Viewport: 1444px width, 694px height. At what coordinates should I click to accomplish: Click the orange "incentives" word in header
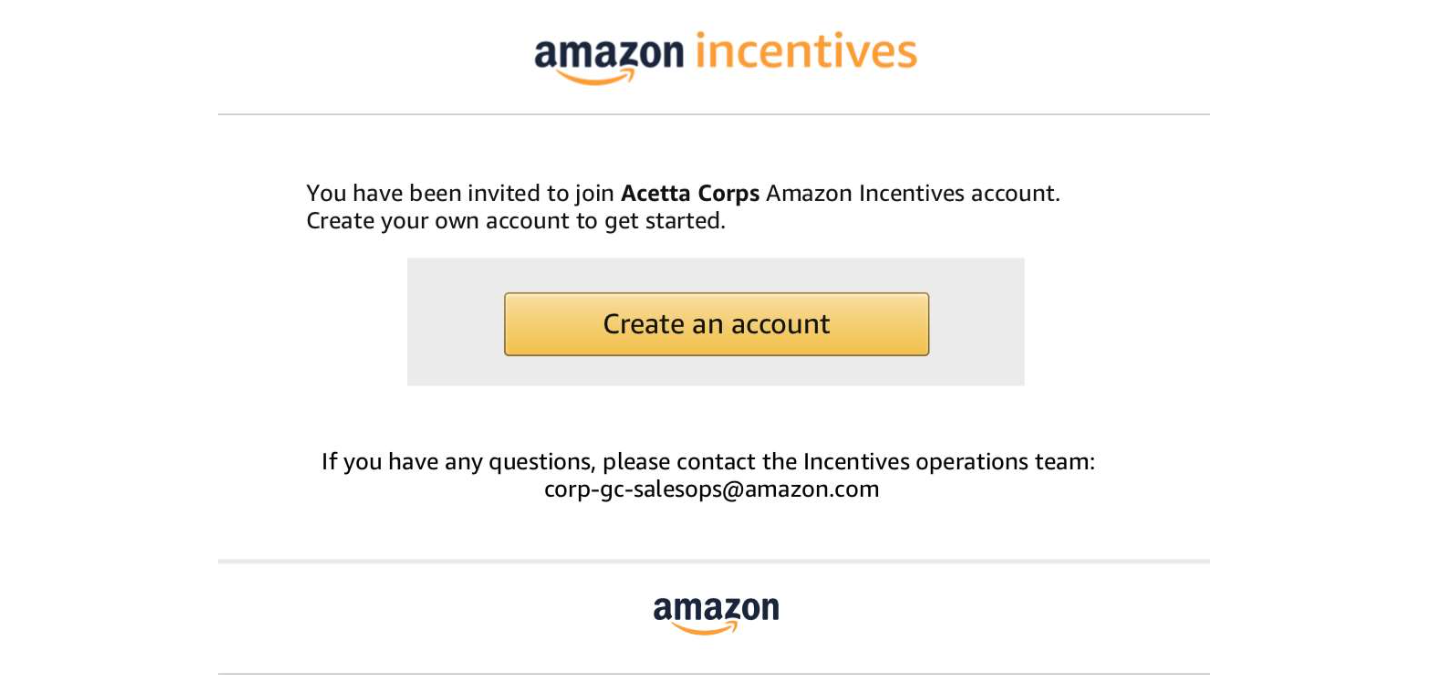(806, 52)
